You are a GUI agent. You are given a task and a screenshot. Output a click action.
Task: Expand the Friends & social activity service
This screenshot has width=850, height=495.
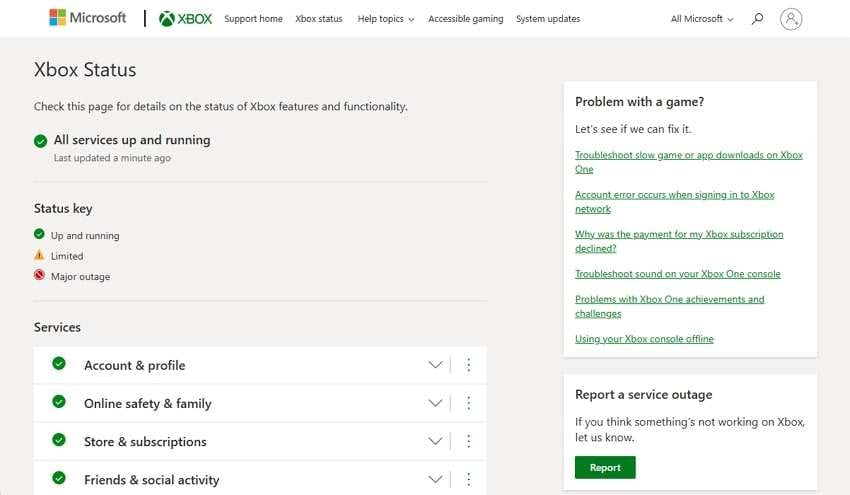point(435,479)
